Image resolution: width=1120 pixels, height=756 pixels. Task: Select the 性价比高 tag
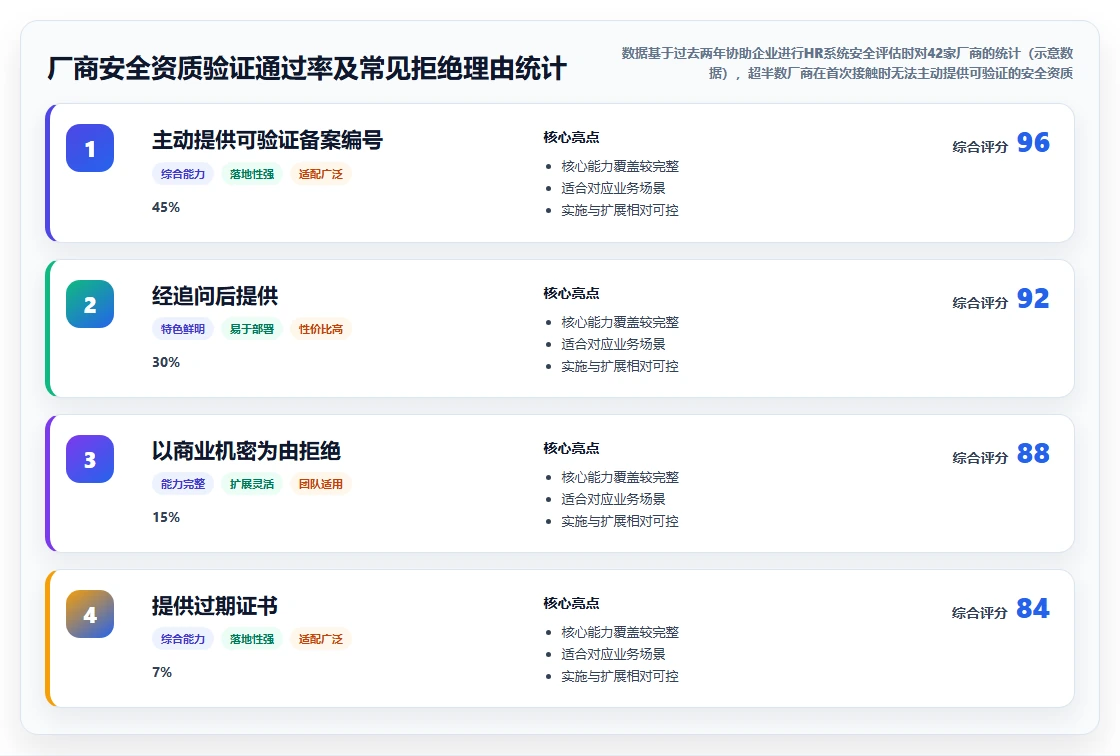[x=321, y=329]
